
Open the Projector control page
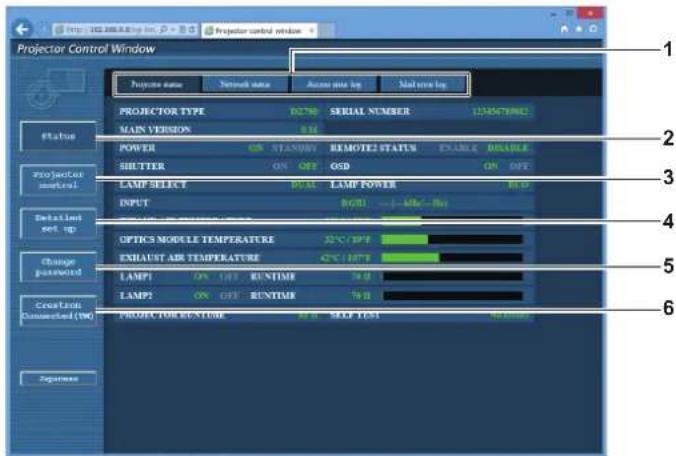point(59,180)
